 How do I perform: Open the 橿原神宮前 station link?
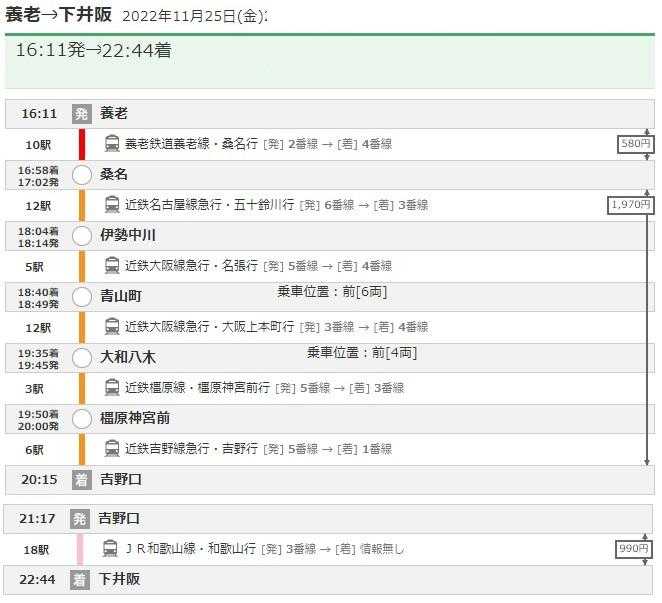click(135, 419)
